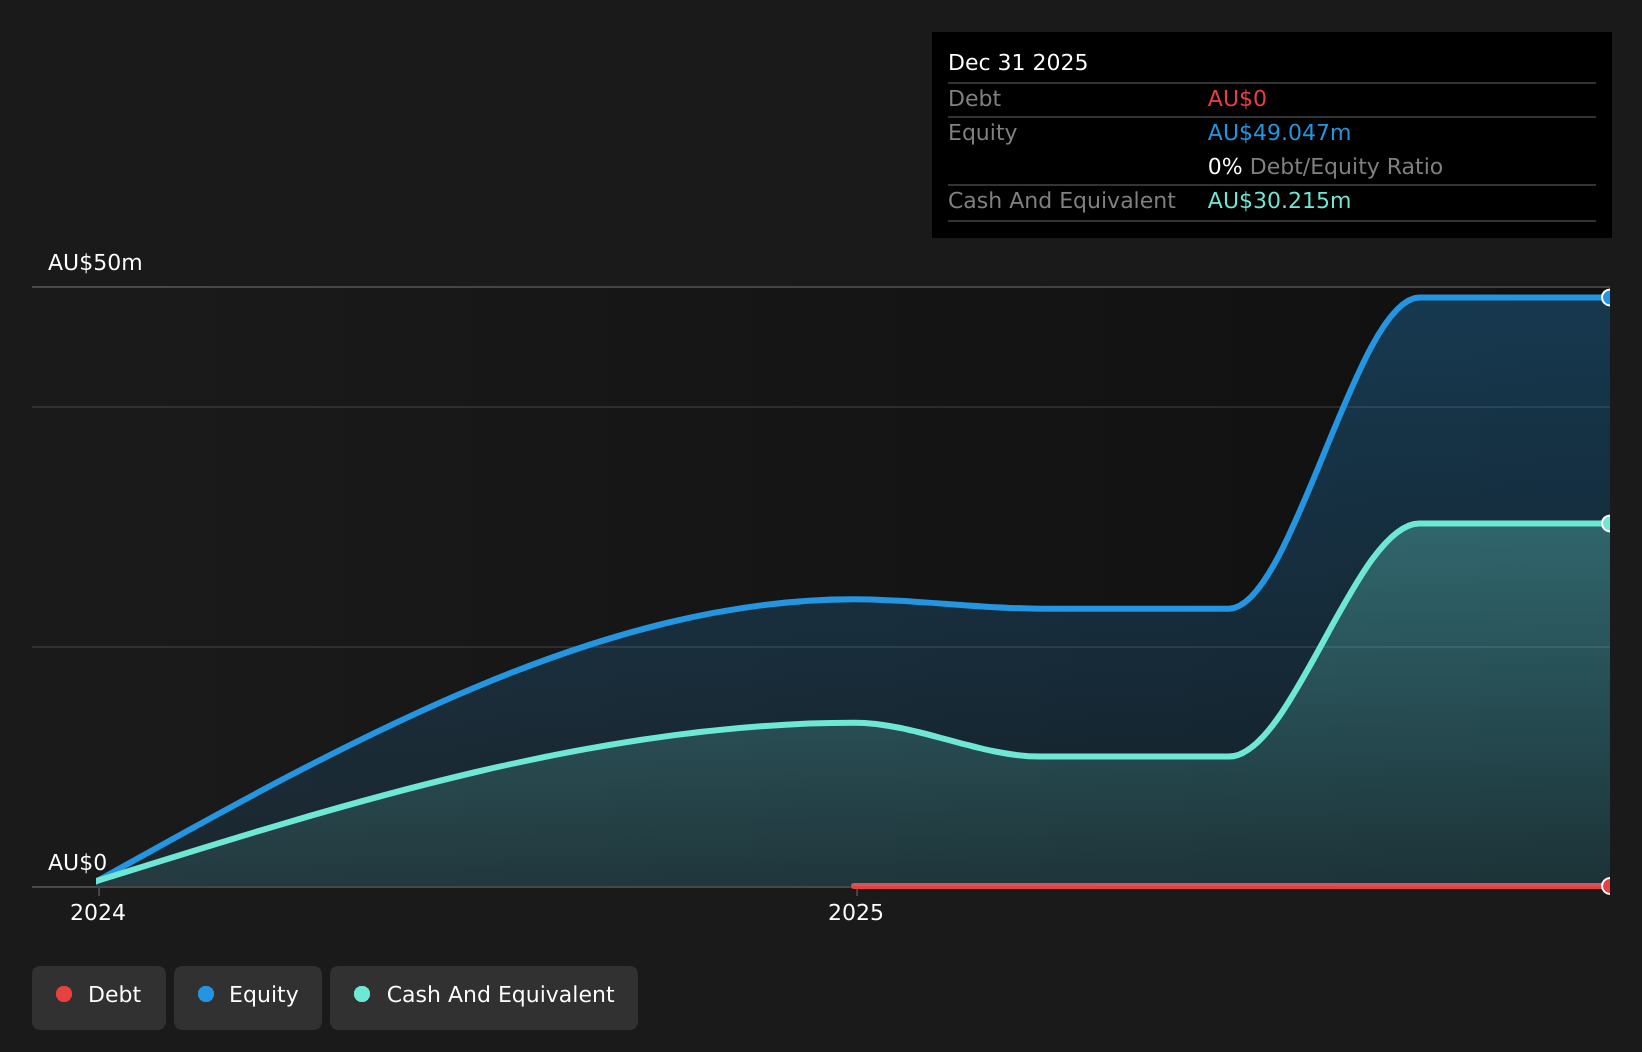This screenshot has height=1052, width=1642.
Task: Click the AU$0 y-axis label
Action: point(77,863)
